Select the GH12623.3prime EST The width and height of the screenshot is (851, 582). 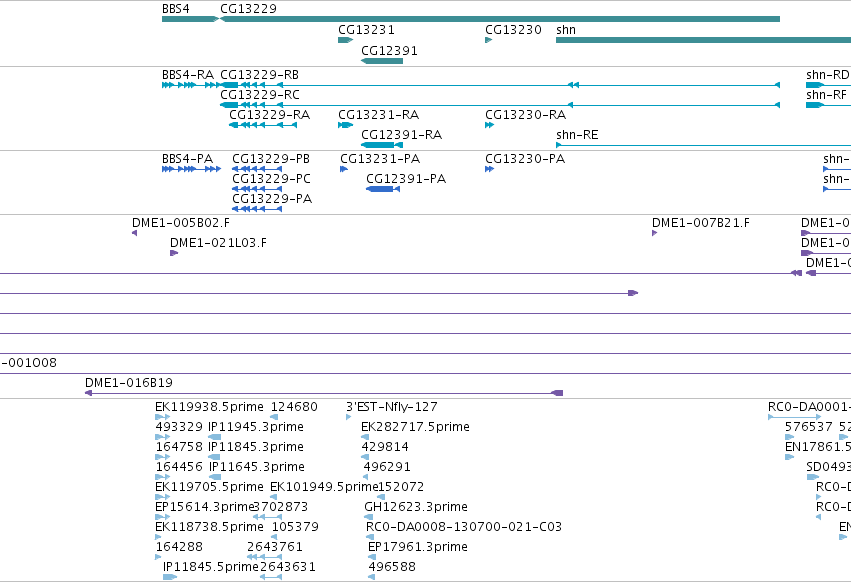tap(368, 517)
